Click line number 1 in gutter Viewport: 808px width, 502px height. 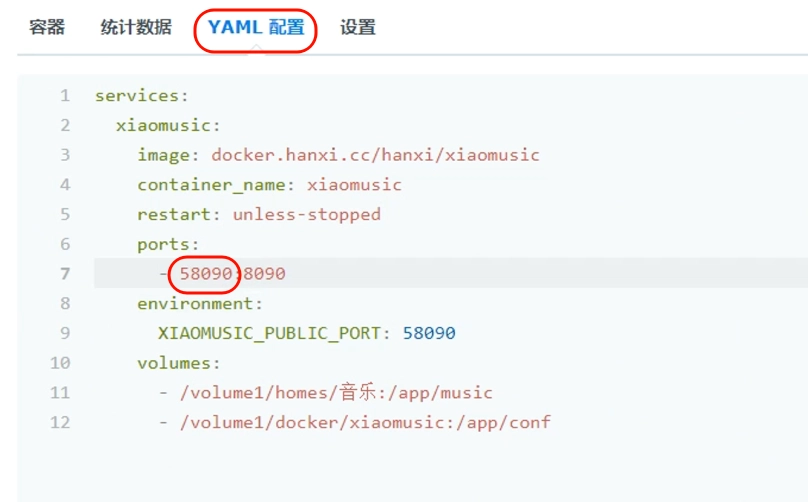coord(64,96)
